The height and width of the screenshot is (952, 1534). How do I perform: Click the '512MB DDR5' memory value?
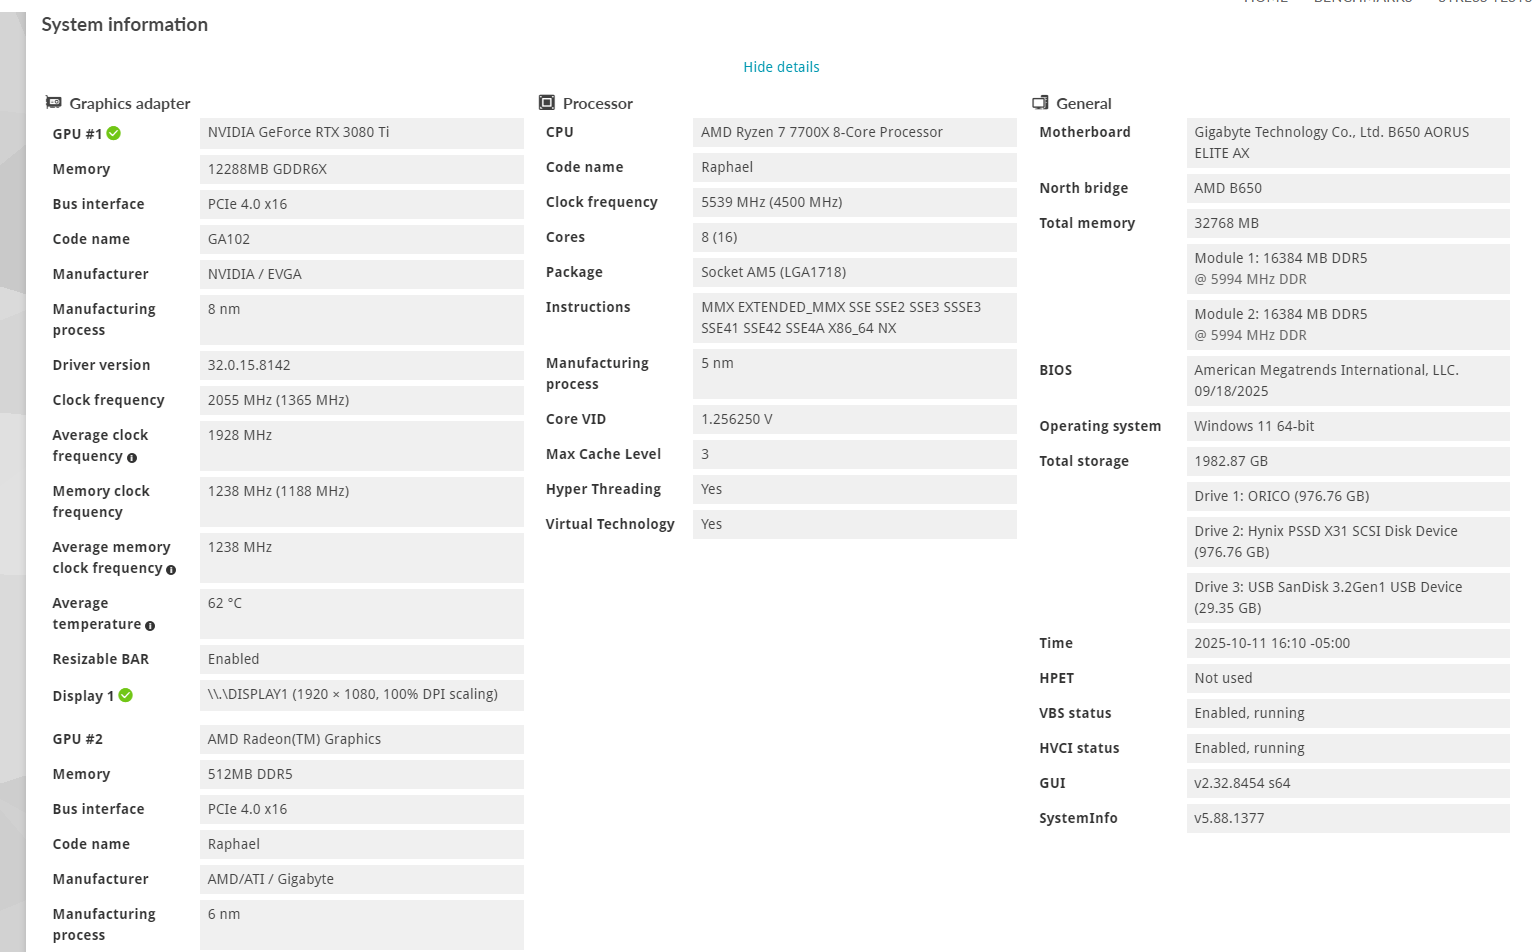[362, 774]
